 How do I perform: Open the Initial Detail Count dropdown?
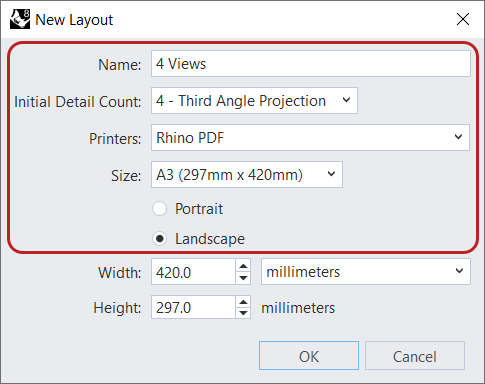[254, 101]
